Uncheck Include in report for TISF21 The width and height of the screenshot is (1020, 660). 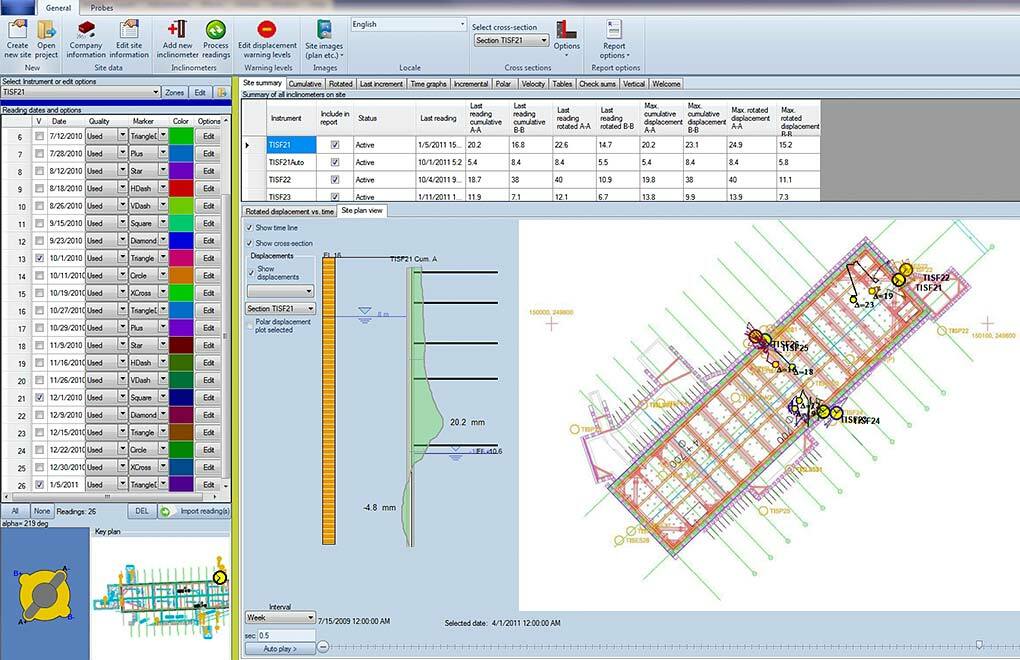335,145
